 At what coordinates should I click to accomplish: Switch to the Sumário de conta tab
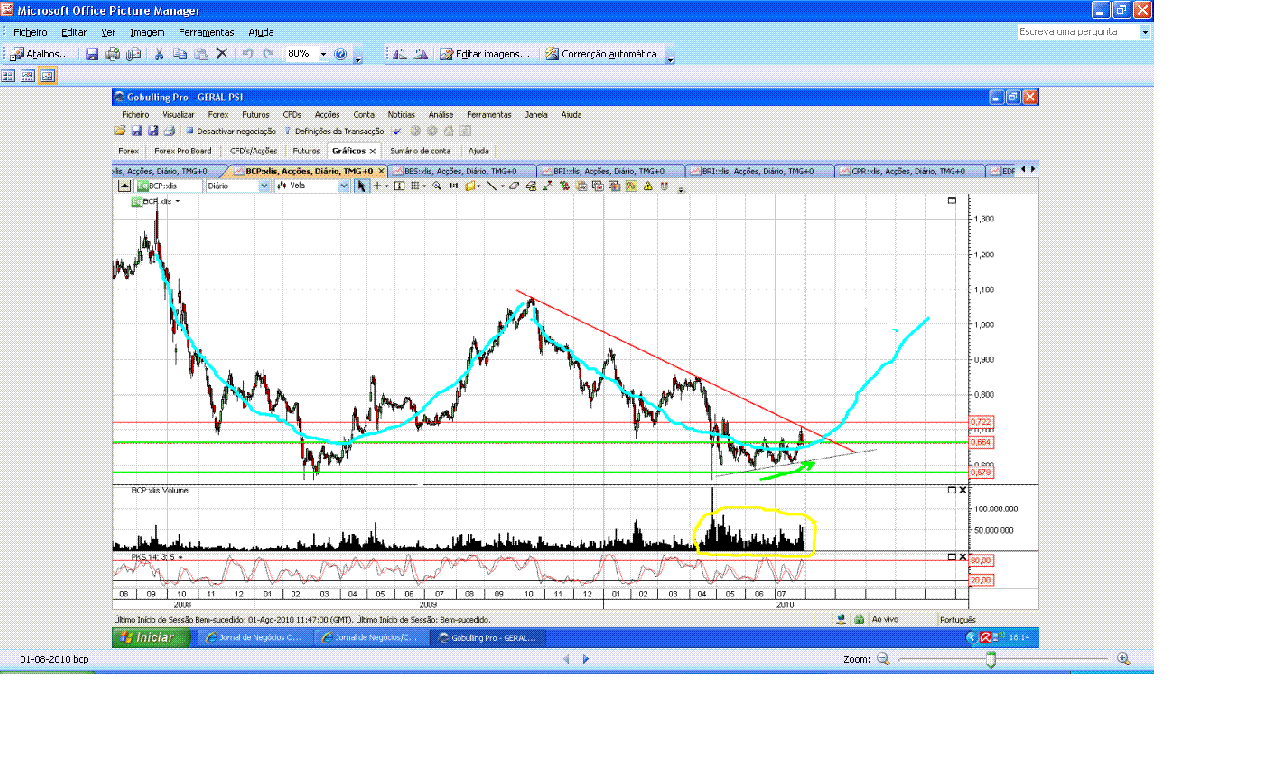pyautogui.click(x=420, y=151)
